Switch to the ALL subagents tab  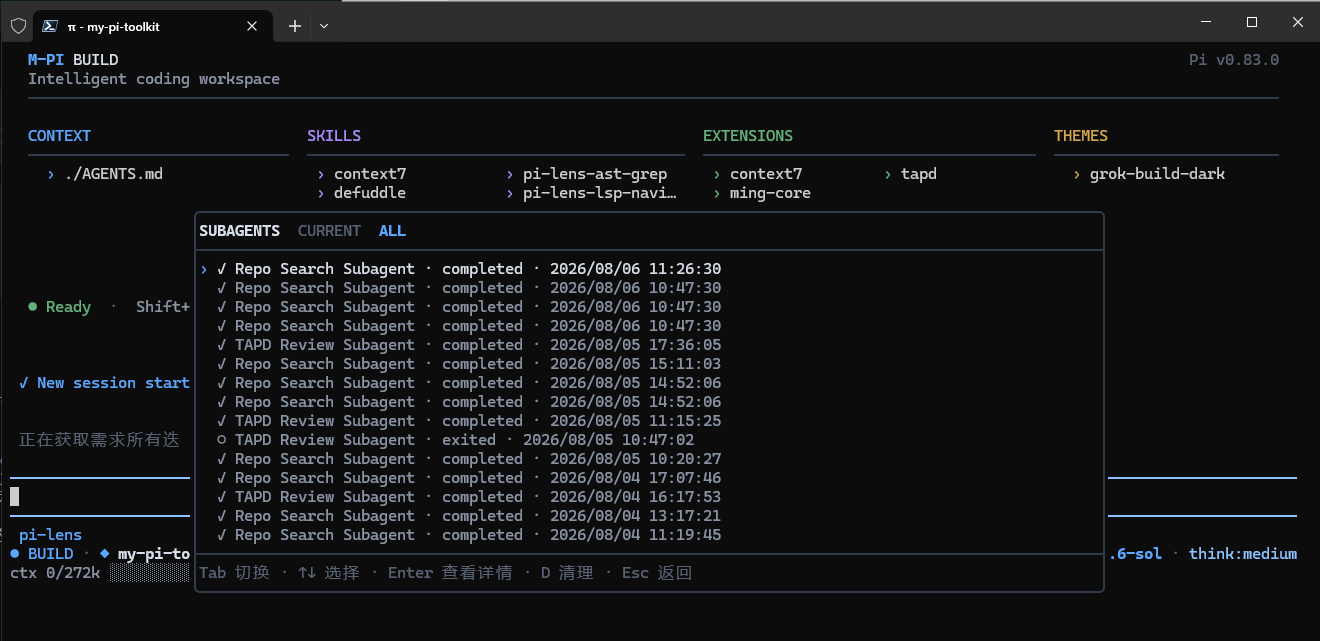point(392,231)
